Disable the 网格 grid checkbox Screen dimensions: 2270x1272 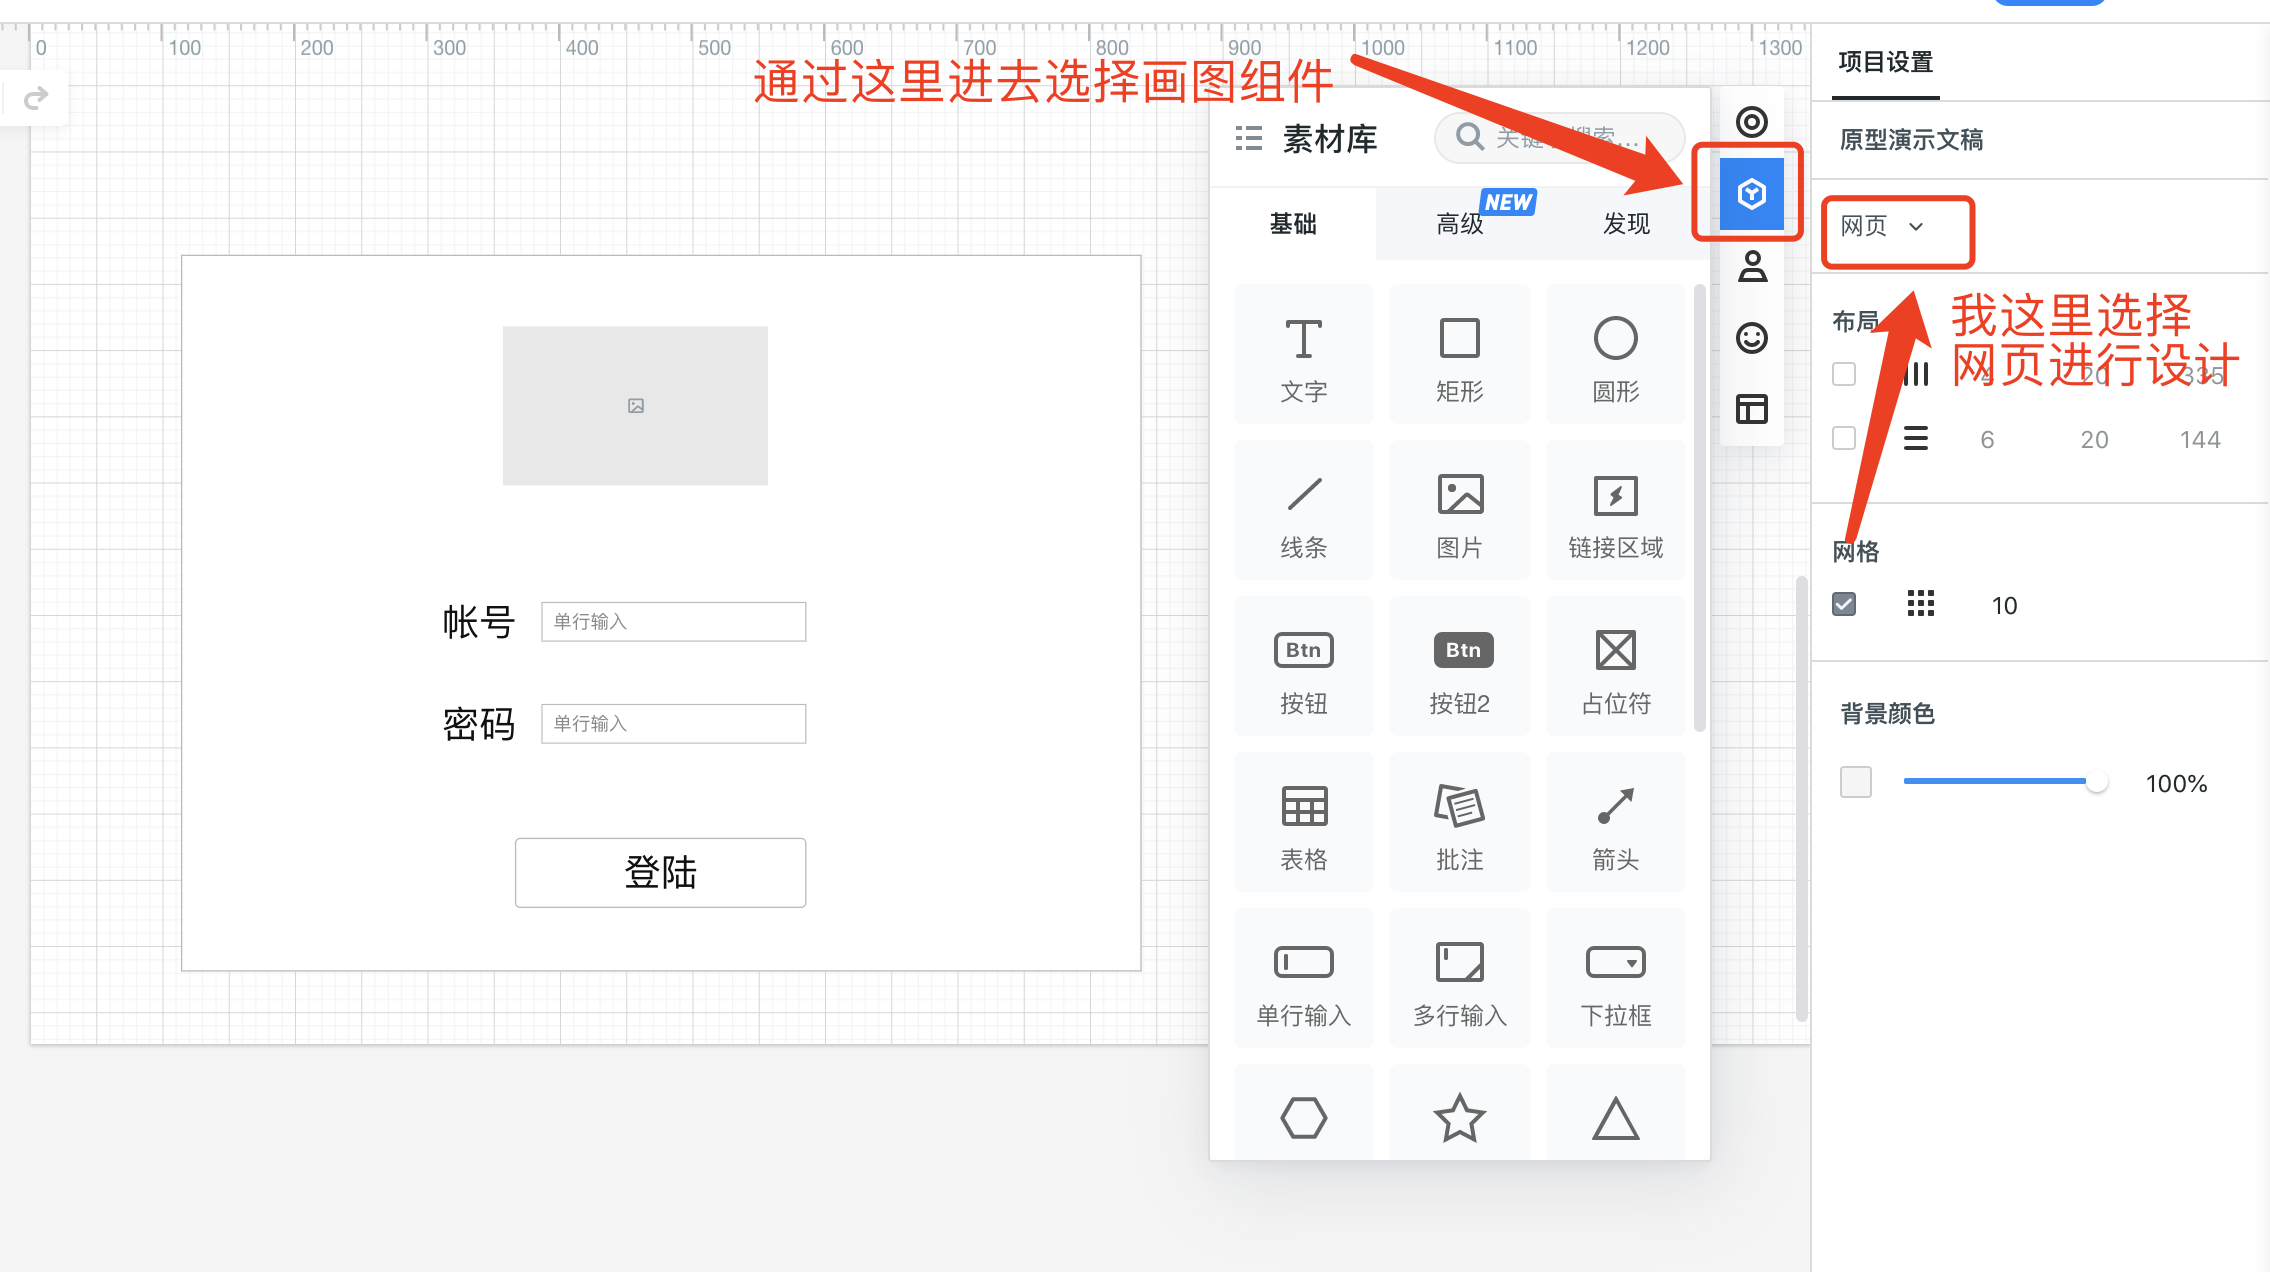click(x=1844, y=604)
